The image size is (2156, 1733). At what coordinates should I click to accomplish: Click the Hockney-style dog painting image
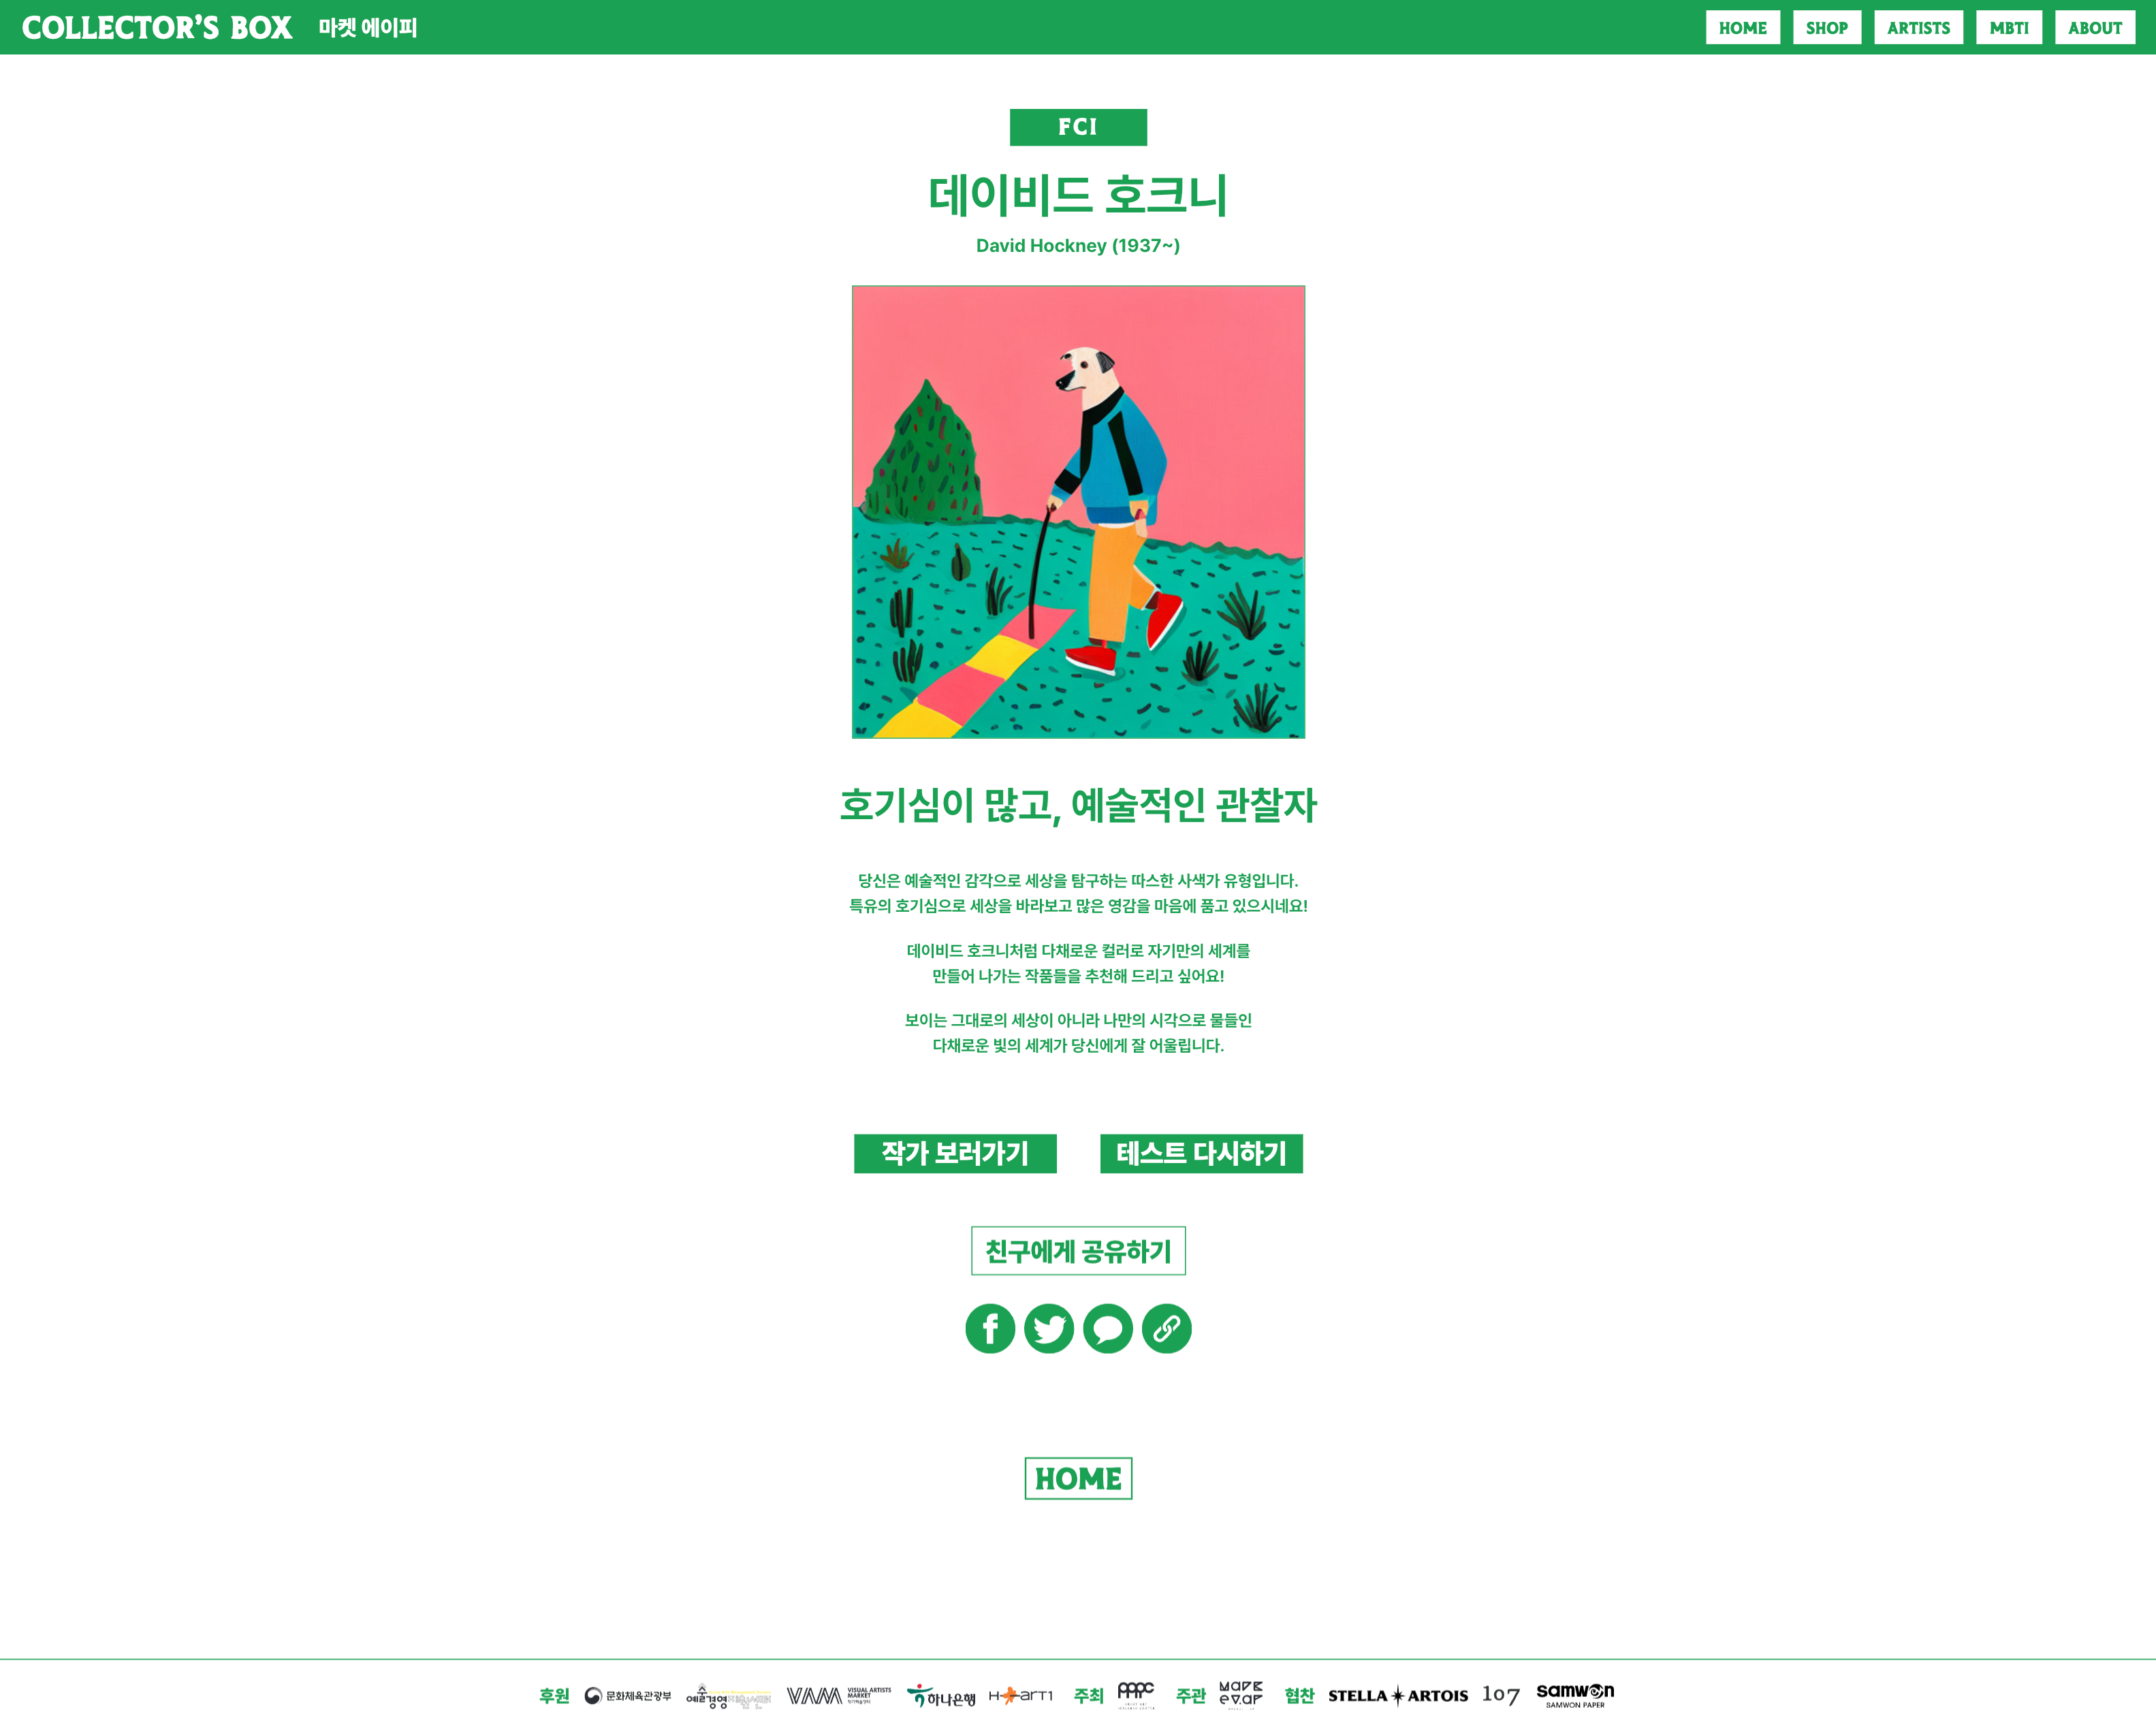point(1078,512)
